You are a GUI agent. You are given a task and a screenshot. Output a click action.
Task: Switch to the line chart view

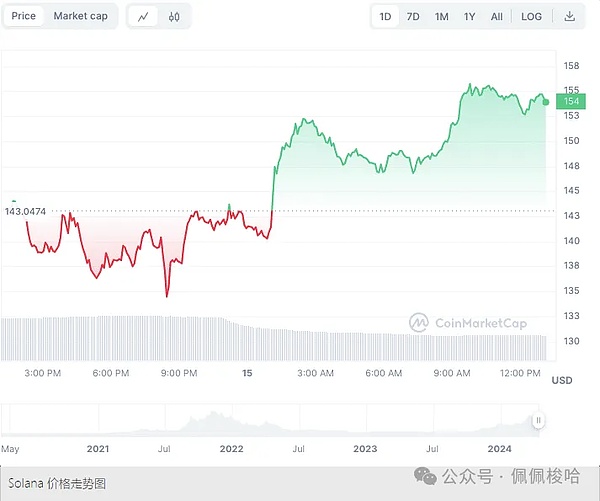click(145, 16)
